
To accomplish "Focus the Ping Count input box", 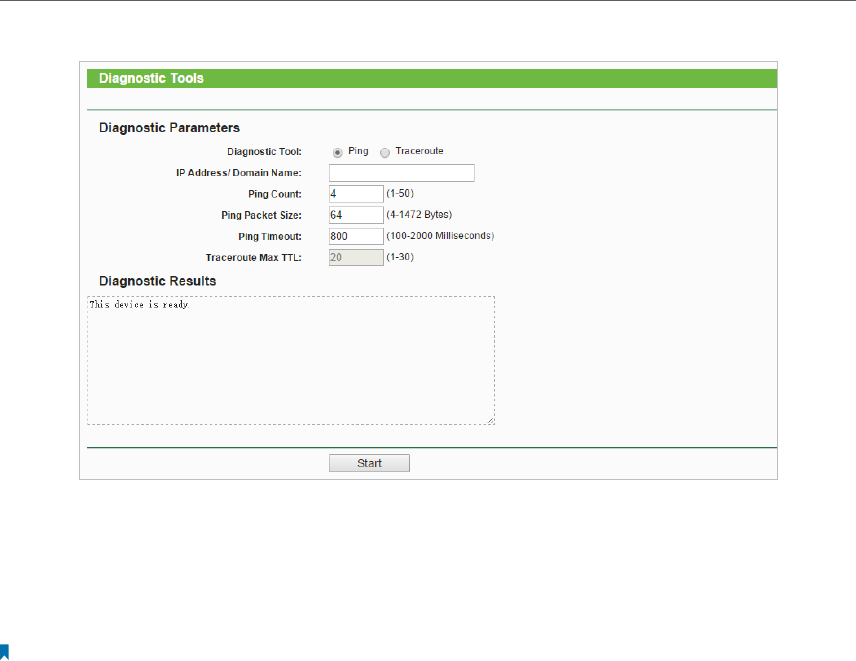I will (356, 194).
